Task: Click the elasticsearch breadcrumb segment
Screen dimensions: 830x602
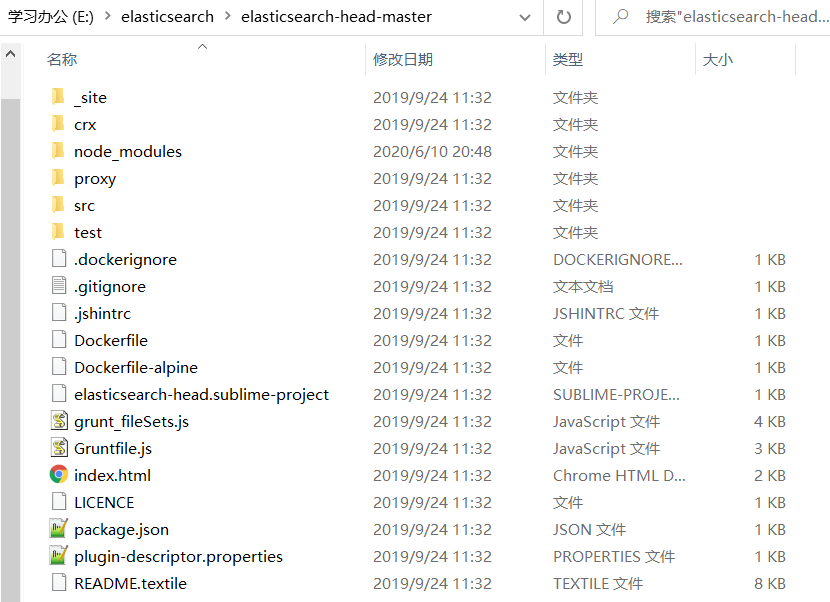Action: click(x=167, y=16)
